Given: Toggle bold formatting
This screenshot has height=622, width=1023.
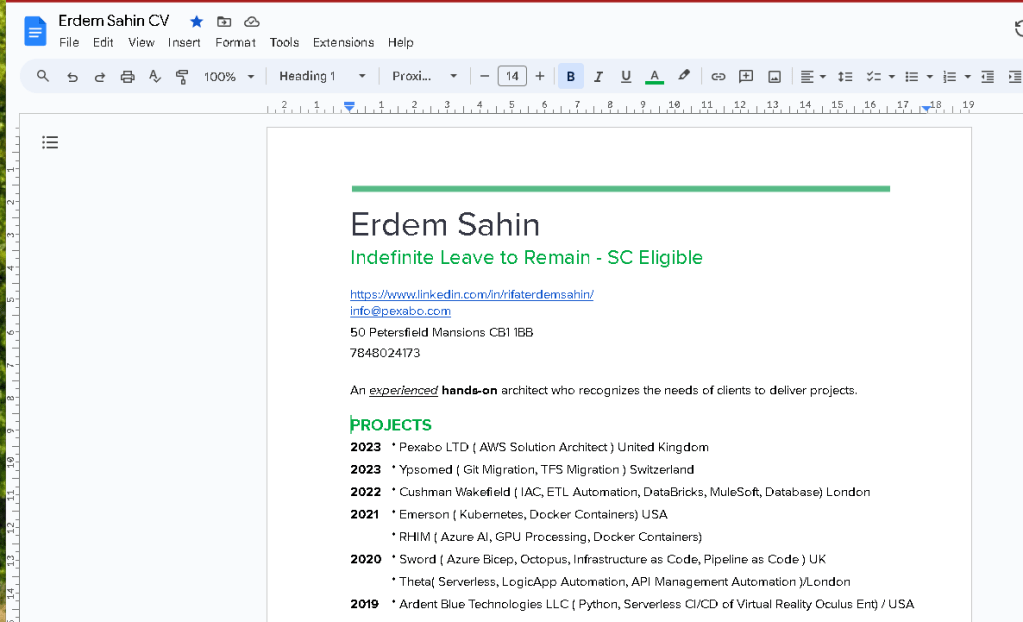Looking at the screenshot, I should (x=571, y=76).
